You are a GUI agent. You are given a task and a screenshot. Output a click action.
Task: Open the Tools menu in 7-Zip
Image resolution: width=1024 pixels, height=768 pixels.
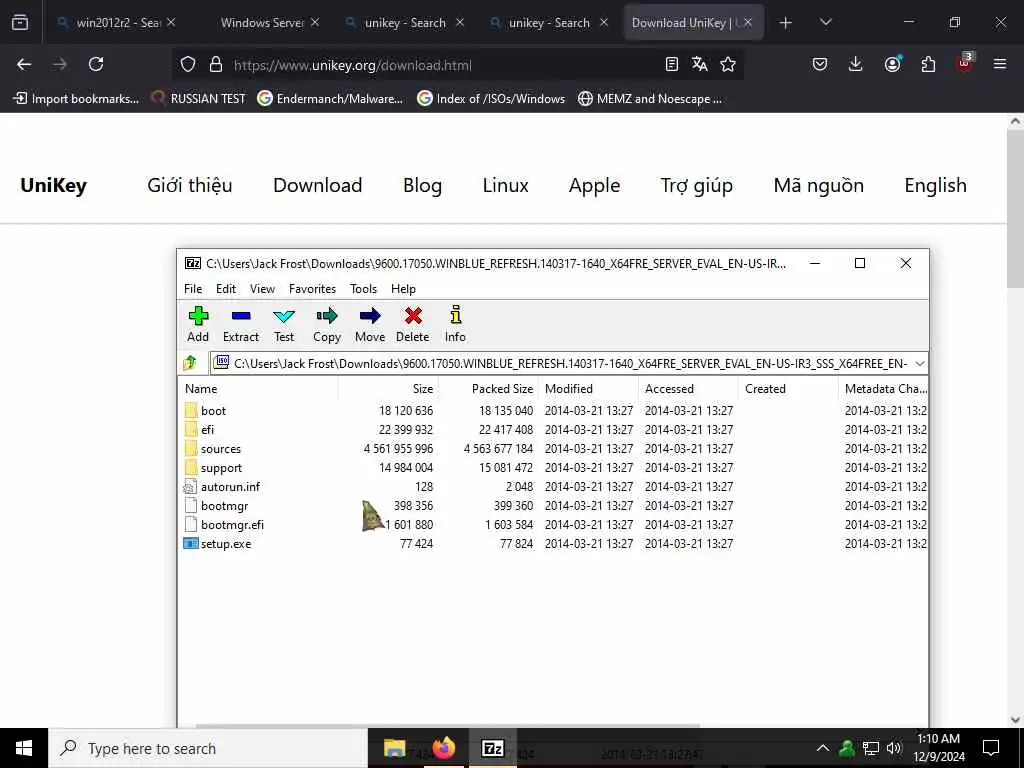(363, 289)
